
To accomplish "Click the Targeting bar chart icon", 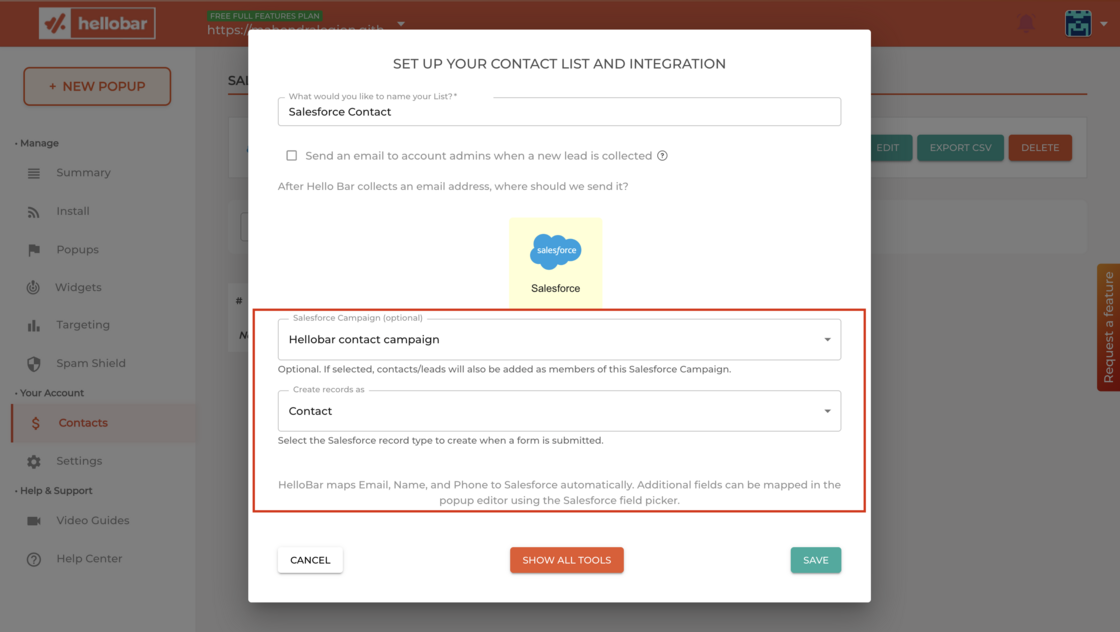I will click(x=34, y=326).
